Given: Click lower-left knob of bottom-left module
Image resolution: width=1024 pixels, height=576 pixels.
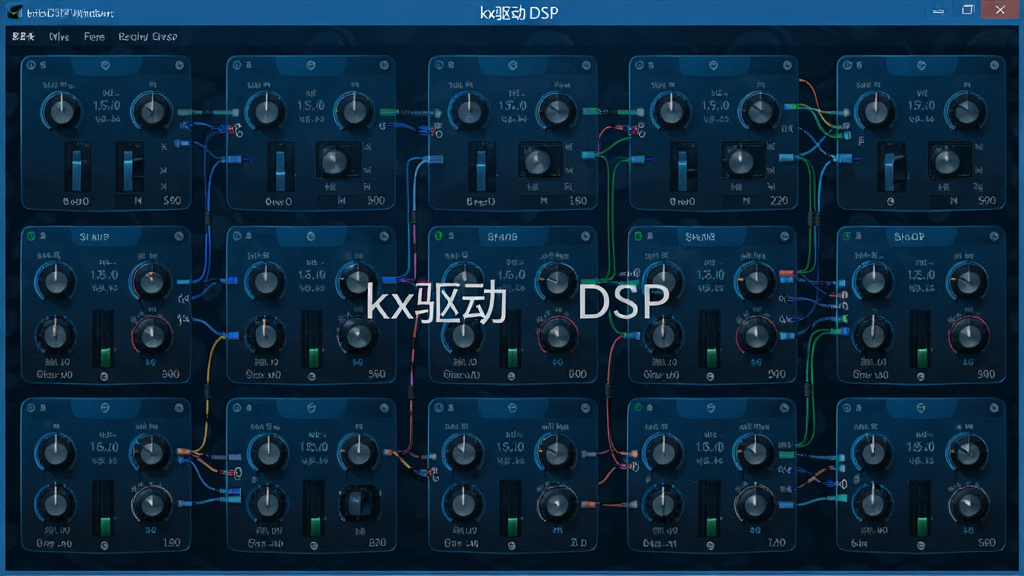Looking at the screenshot, I should (x=56, y=504).
